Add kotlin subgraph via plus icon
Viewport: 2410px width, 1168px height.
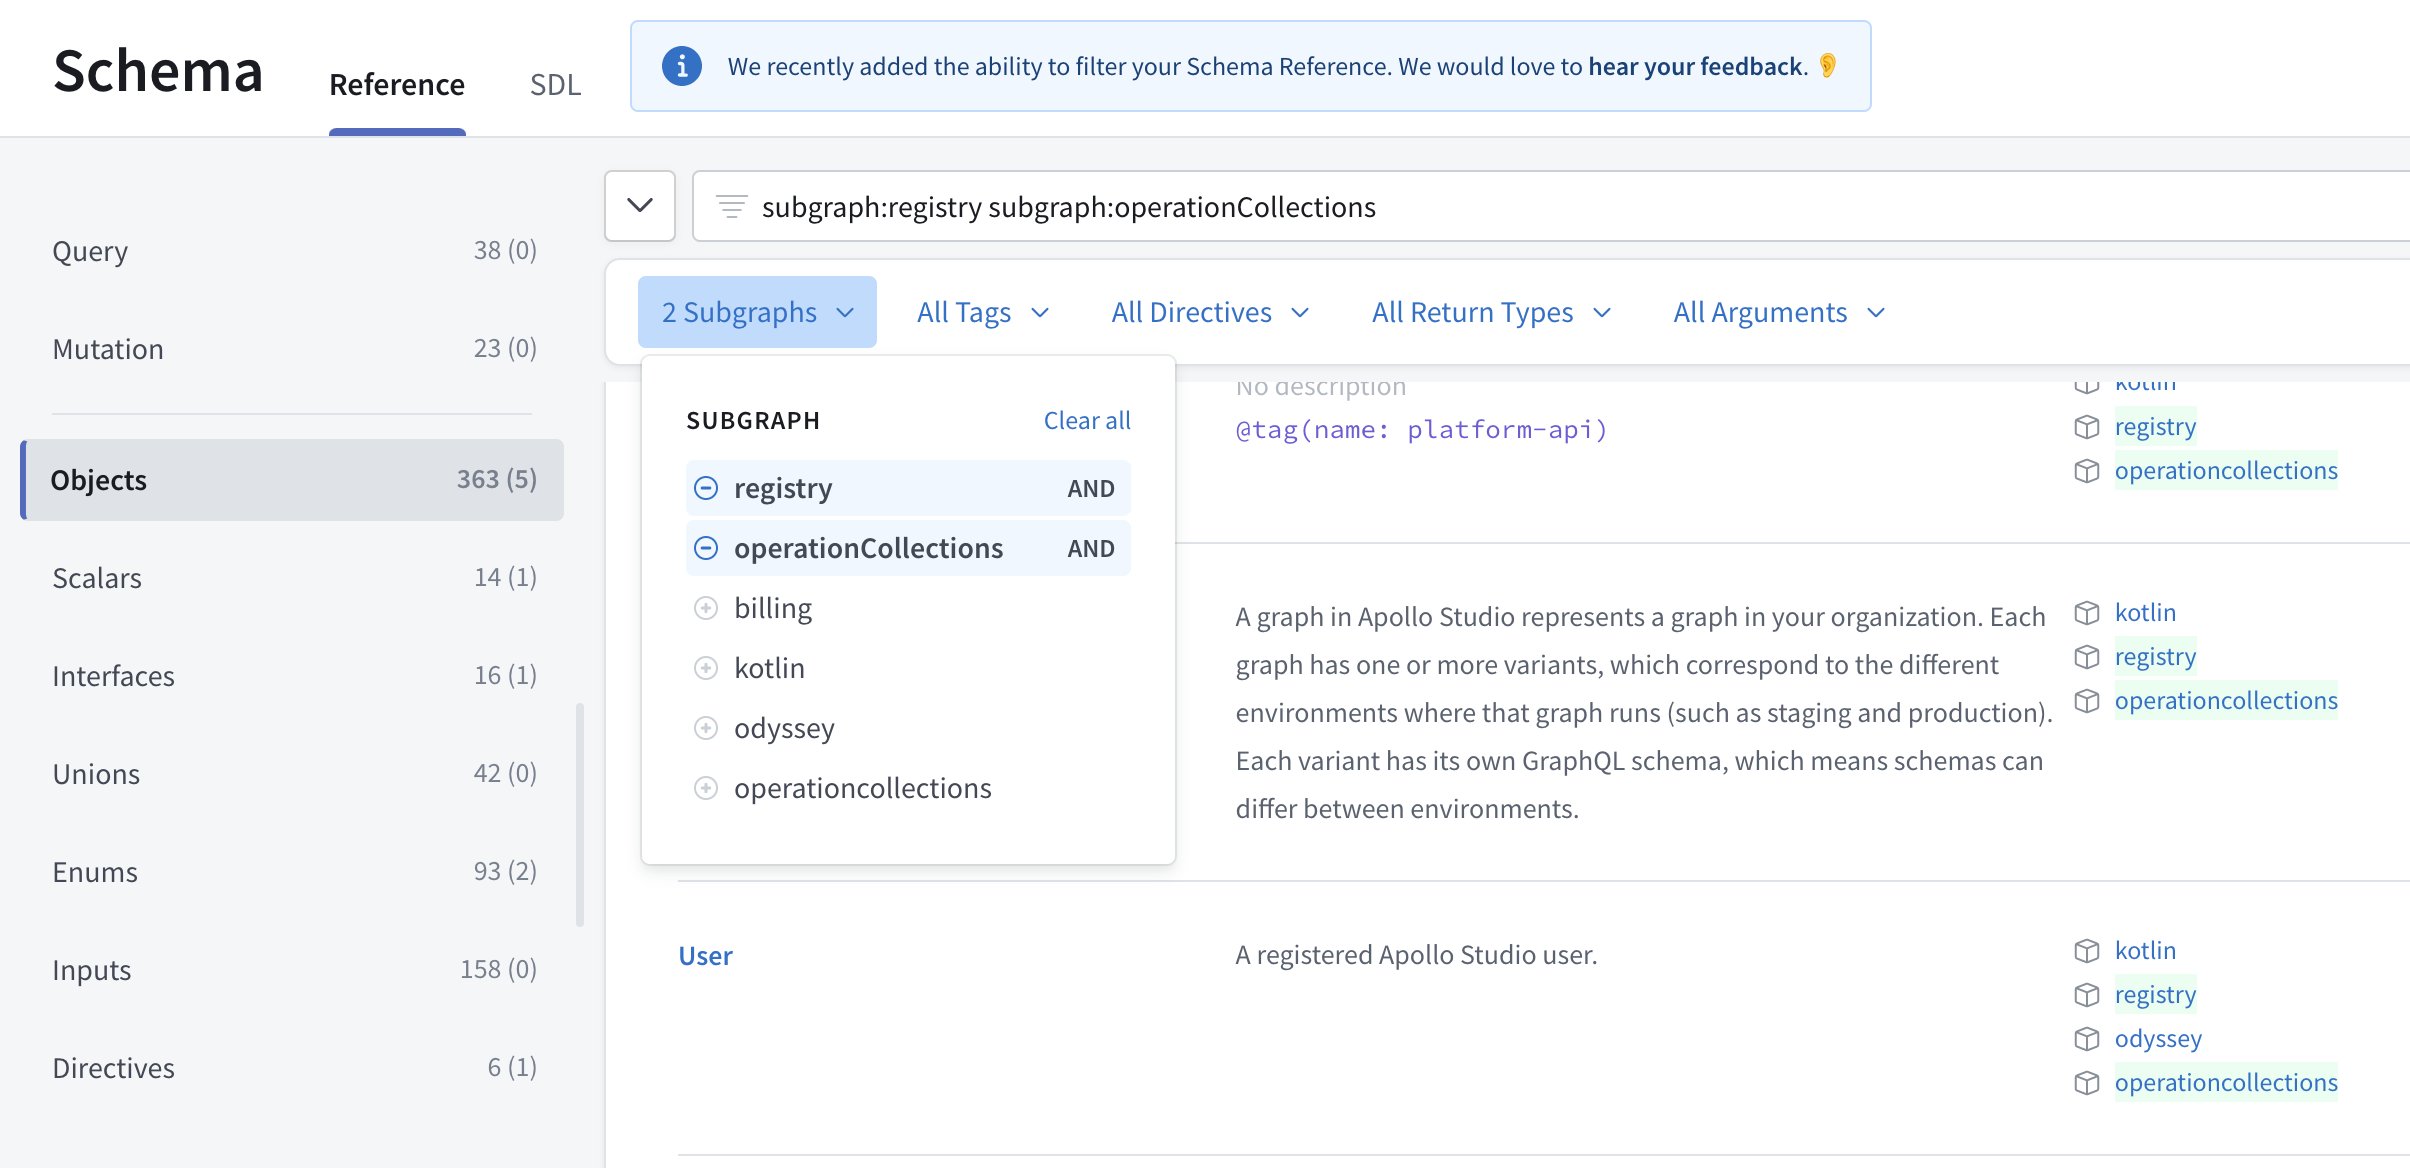click(x=706, y=668)
